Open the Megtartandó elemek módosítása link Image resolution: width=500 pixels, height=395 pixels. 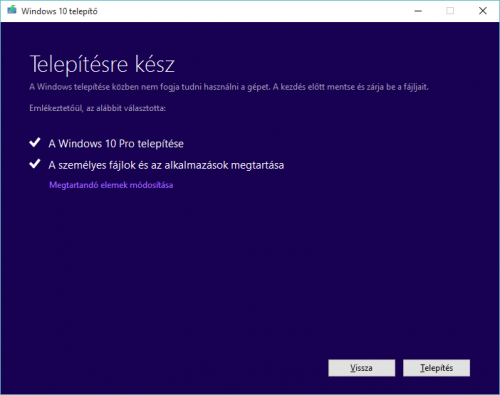pos(111,185)
